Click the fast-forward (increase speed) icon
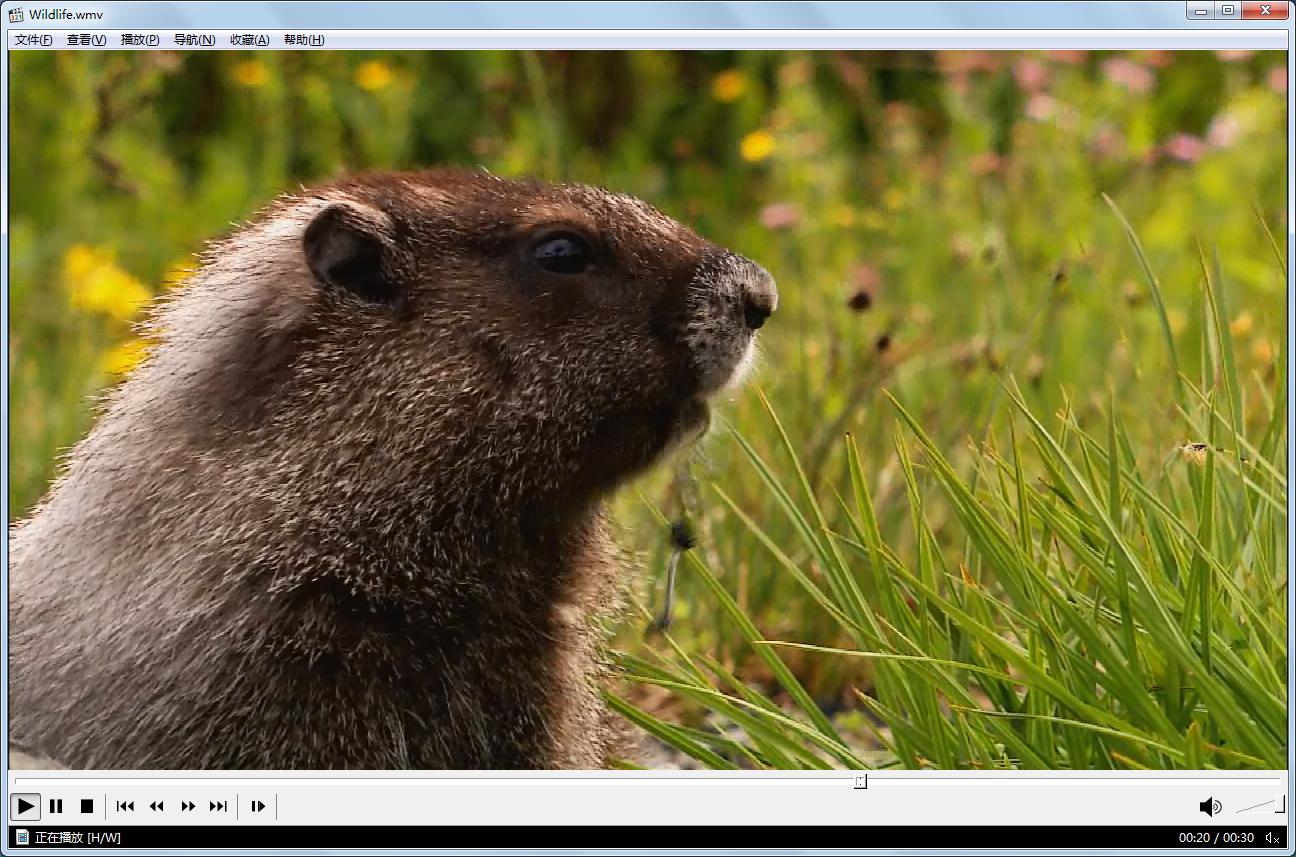Viewport: 1296px width, 857px height. click(x=188, y=806)
